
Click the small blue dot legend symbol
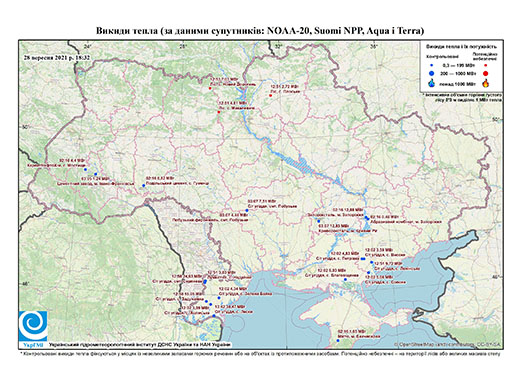(x=431, y=66)
